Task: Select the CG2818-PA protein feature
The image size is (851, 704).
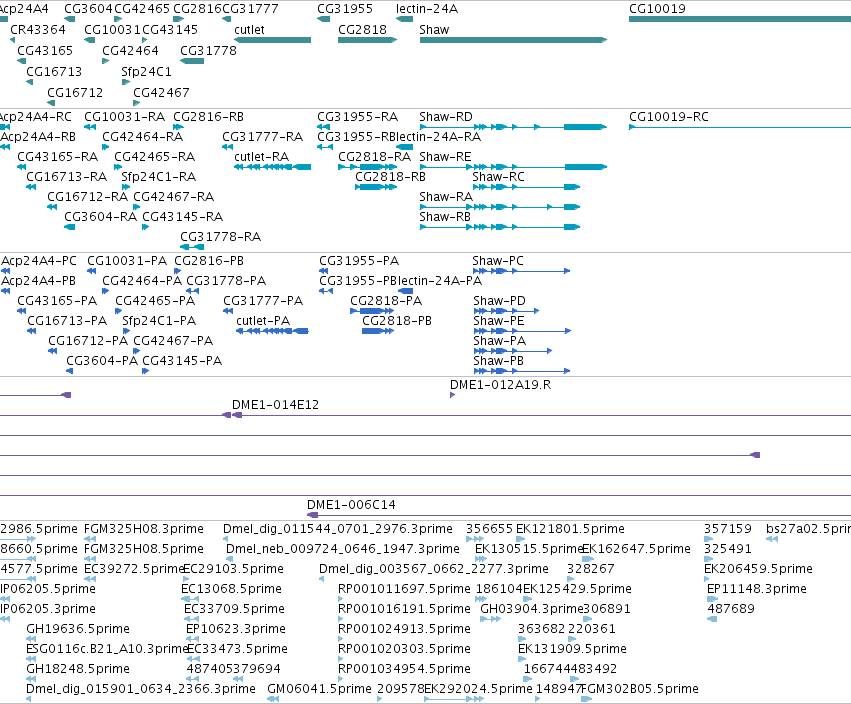Action: point(372,311)
